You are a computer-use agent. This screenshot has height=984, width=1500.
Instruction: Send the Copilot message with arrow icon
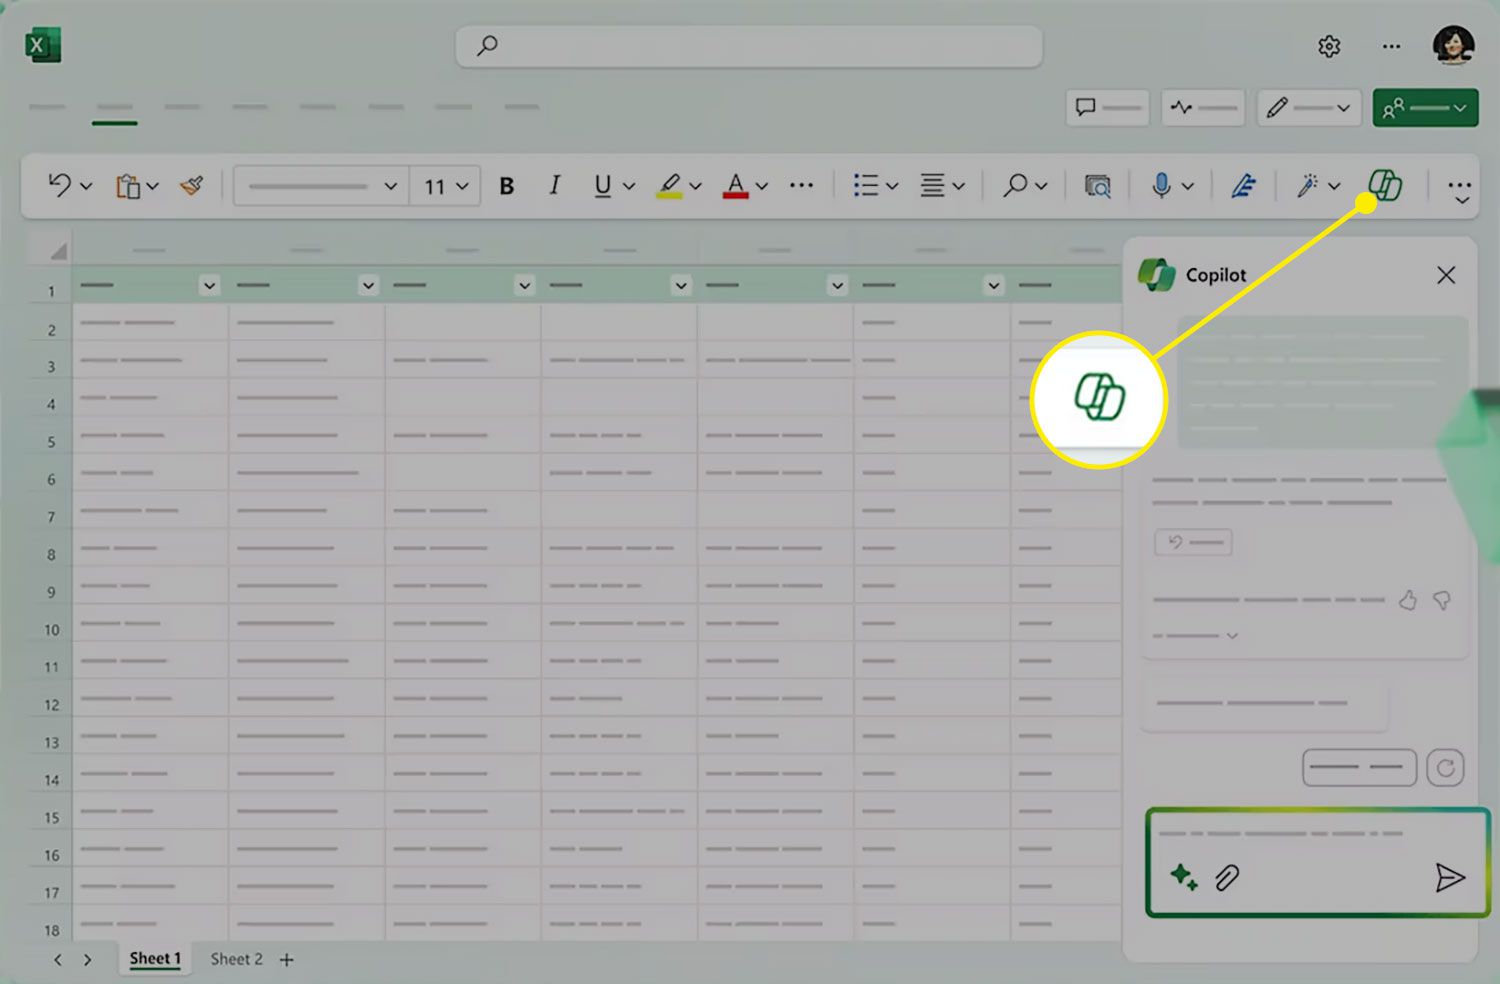(x=1449, y=877)
